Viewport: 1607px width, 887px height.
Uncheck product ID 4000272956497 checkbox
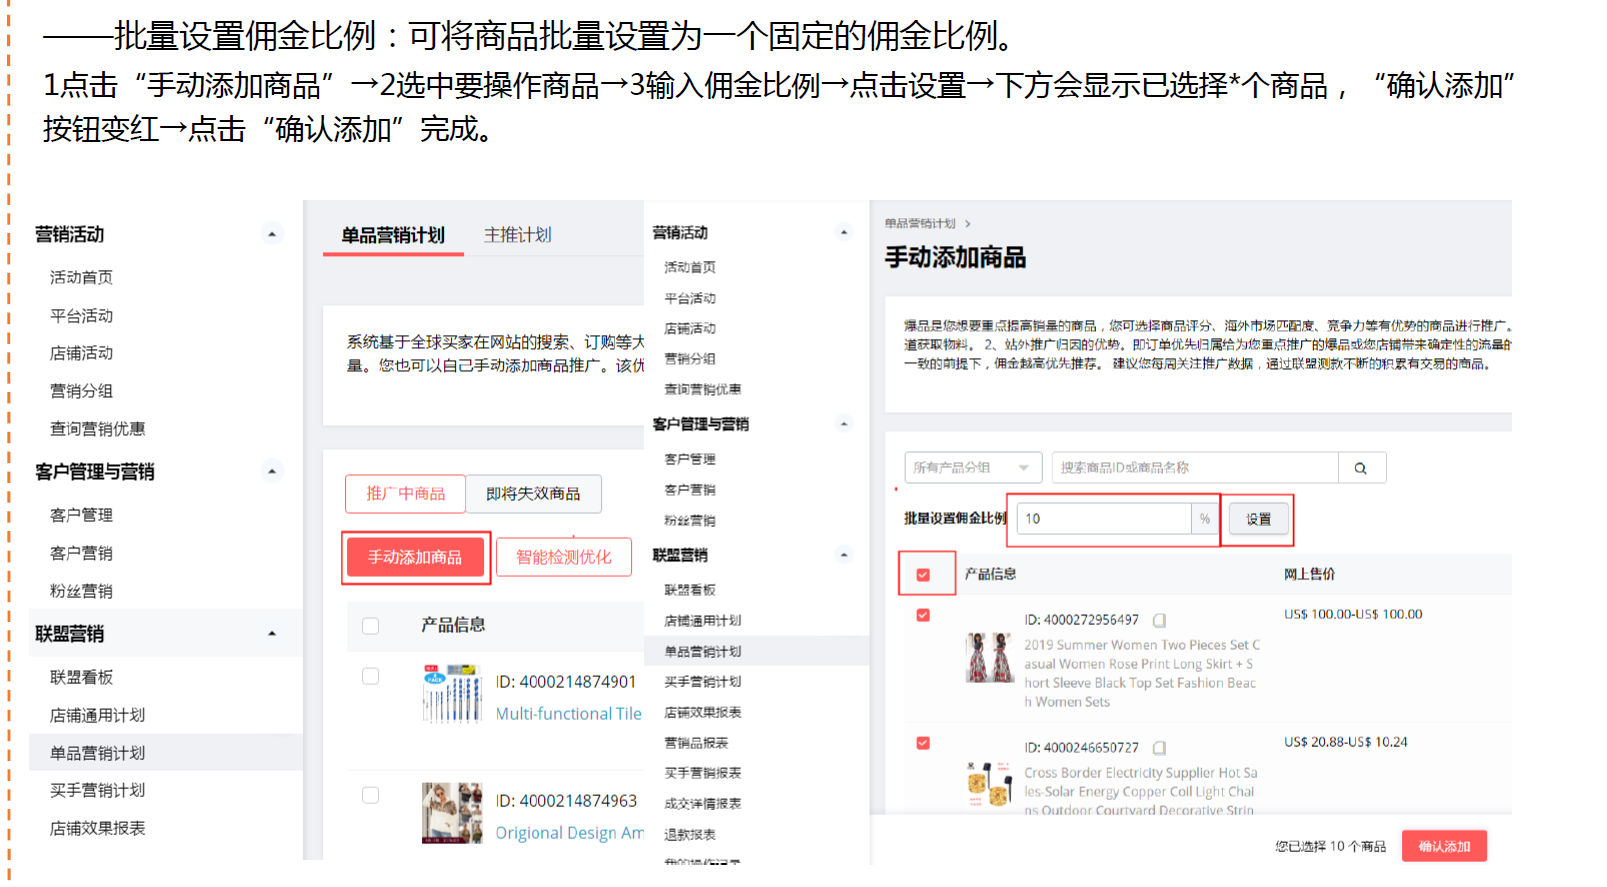click(923, 616)
